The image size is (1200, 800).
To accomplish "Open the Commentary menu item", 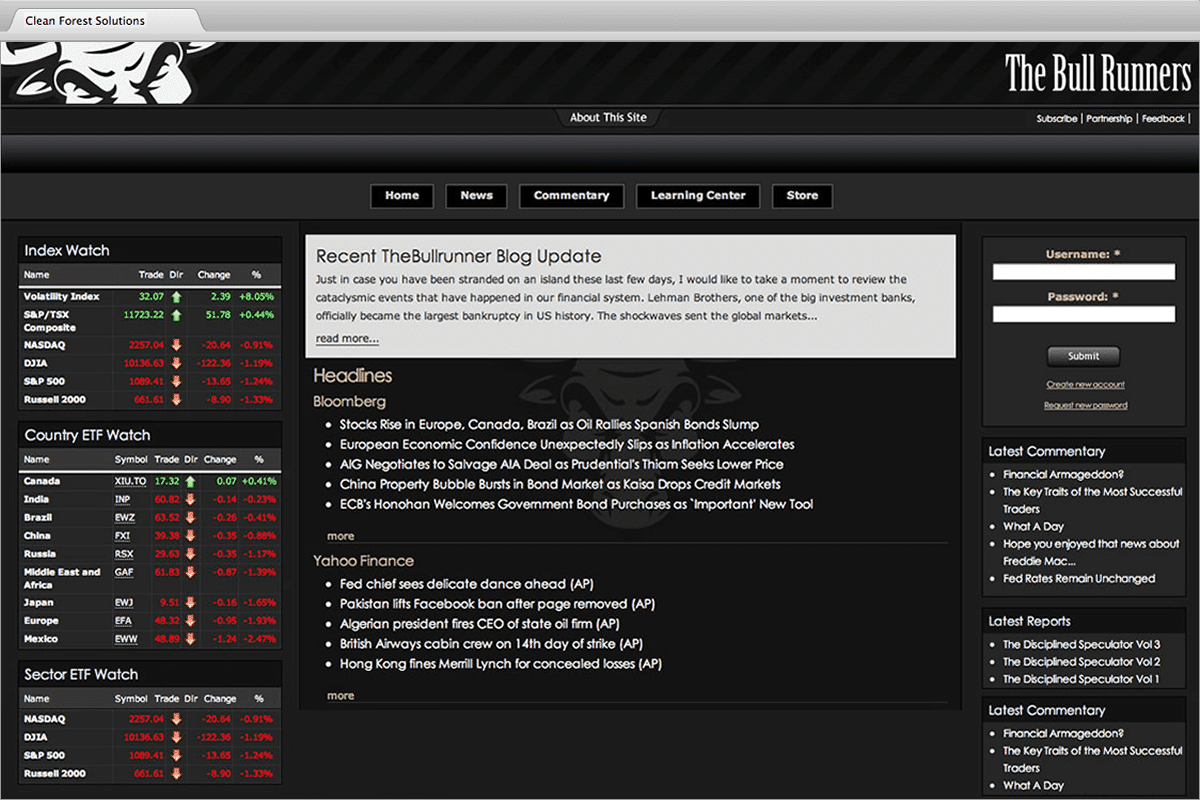I will pos(571,196).
